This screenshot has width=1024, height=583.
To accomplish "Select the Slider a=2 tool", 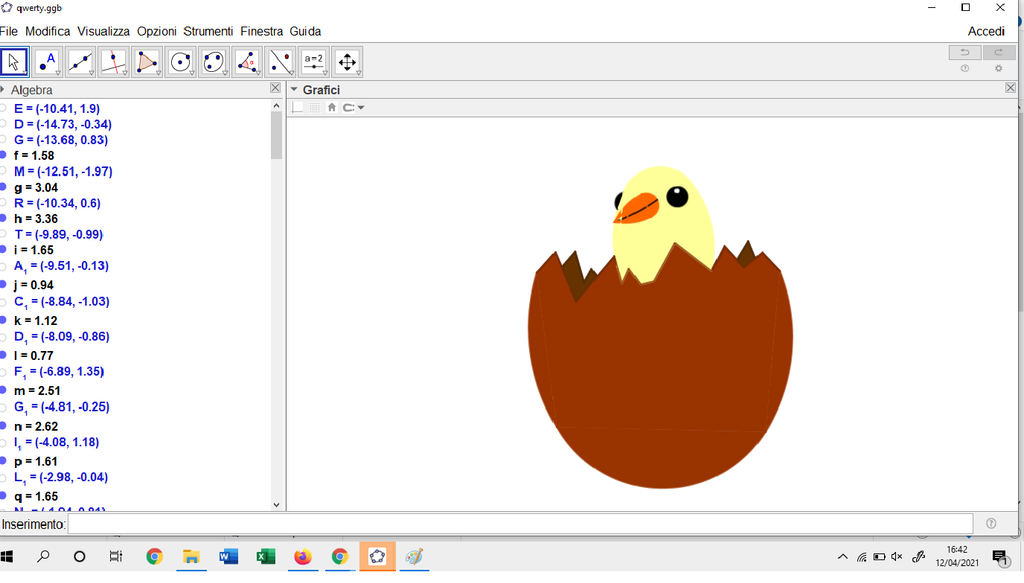I will [x=313, y=62].
